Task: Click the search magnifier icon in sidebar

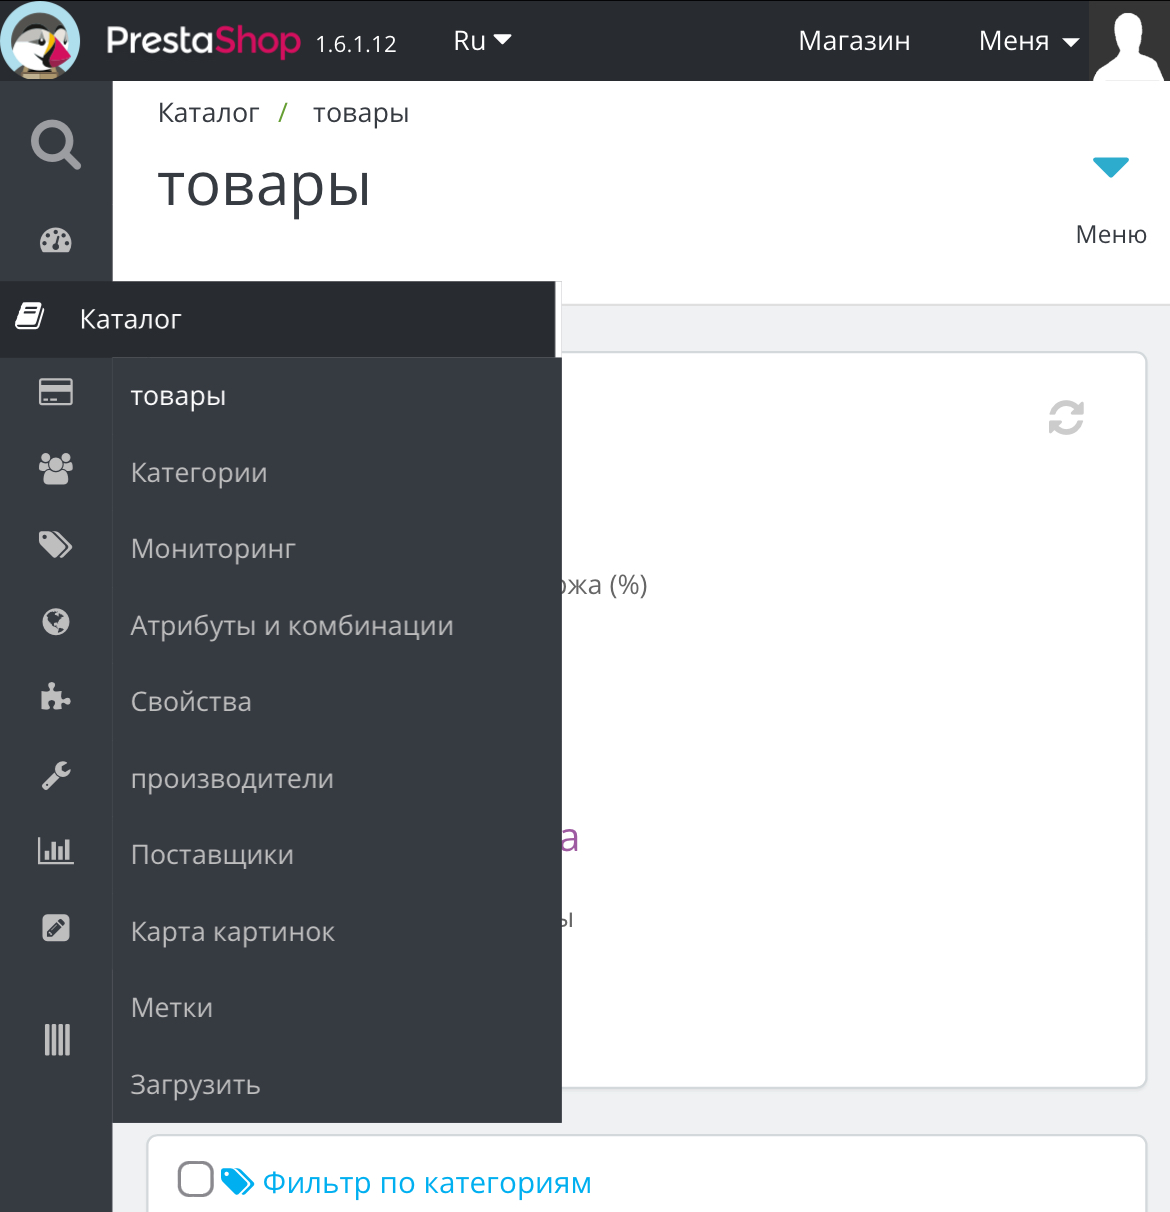Action: pyautogui.click(x=56, y=145)
